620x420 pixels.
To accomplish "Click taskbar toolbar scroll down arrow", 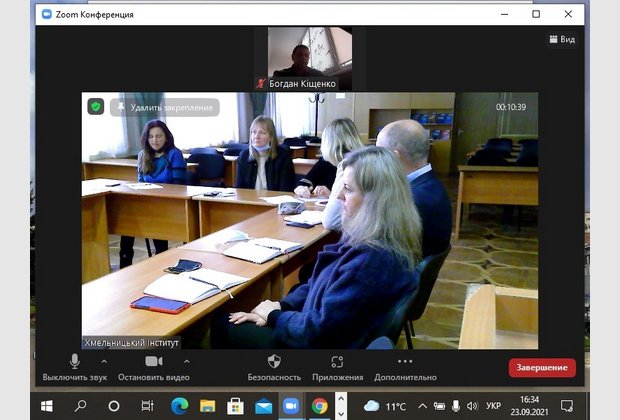I will click(x=341, y=413).
